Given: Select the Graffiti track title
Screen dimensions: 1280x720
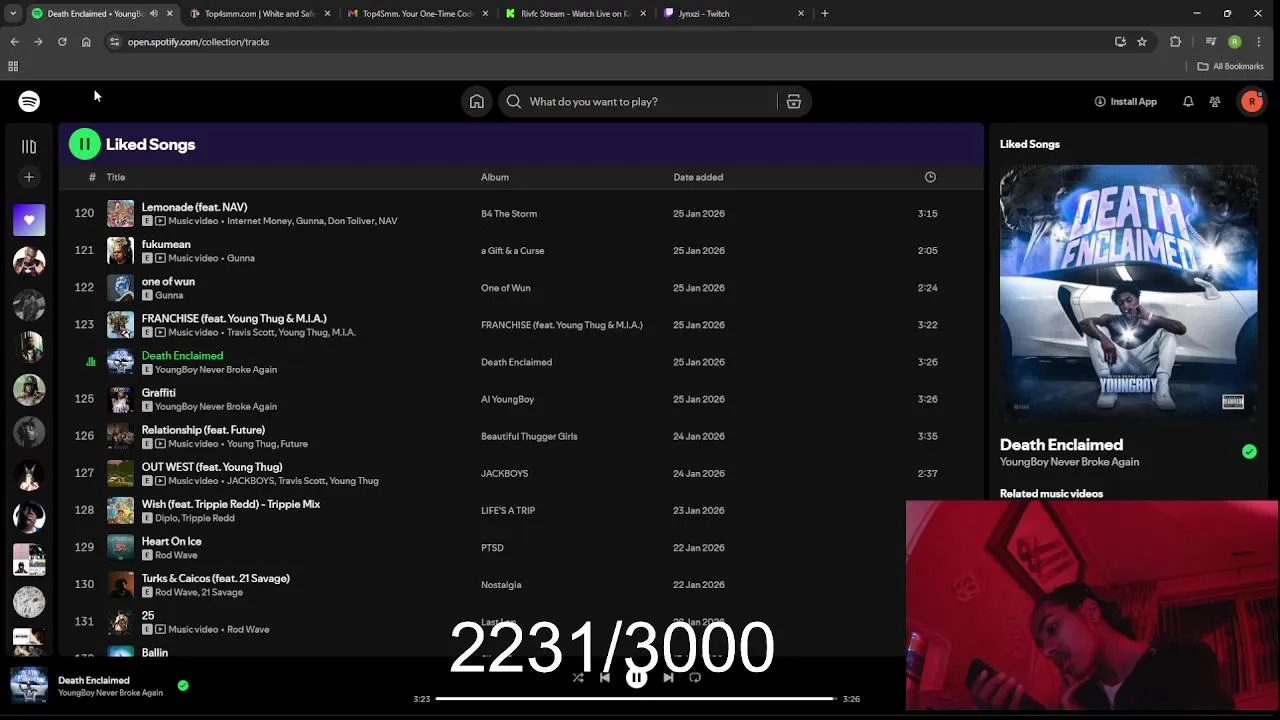Looking at the screenshot, I should [158, 393].
